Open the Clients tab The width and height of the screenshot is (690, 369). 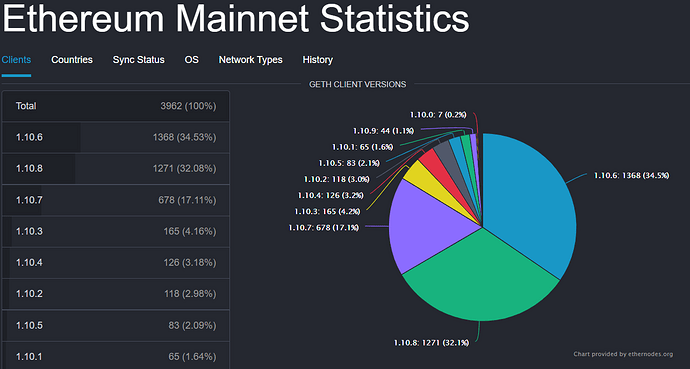(x=16, y=60)
